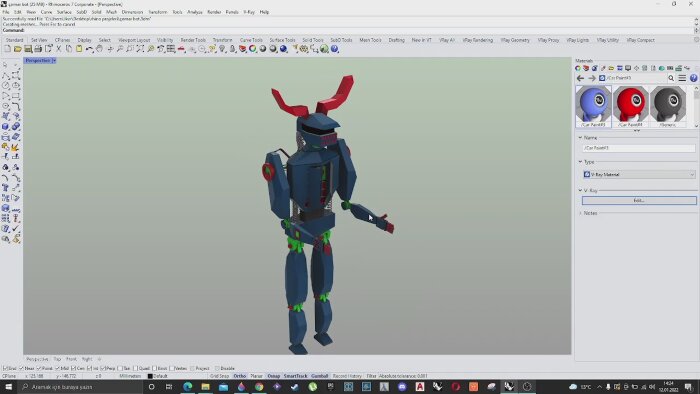Add a viewport tab with plus button

tap(100, 359)
